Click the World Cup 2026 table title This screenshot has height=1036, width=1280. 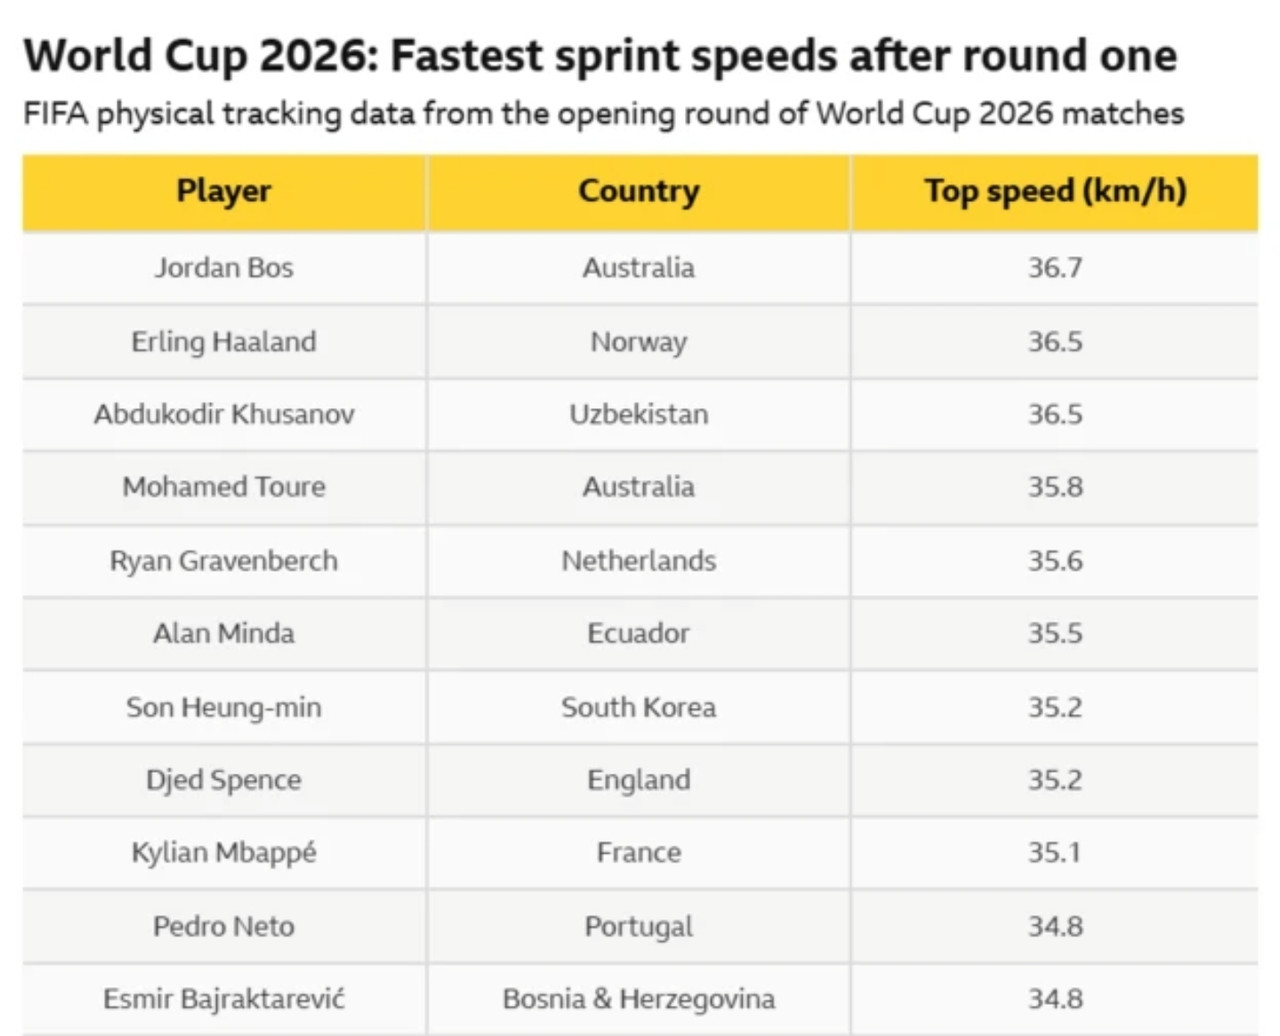(600, 56)
